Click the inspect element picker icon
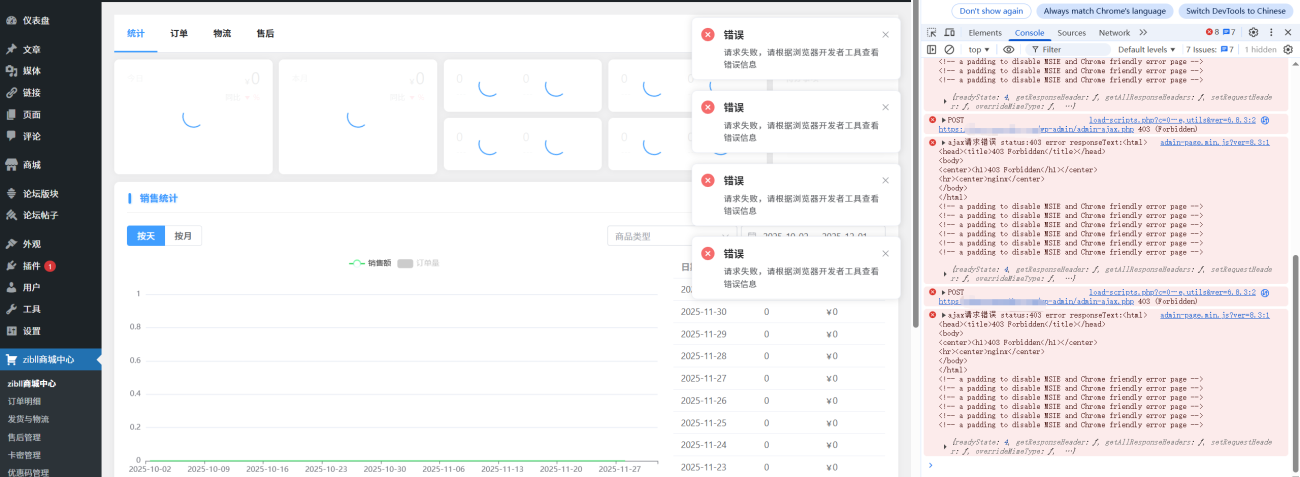The height and width of the screenshot is (477, 1300). [x=932, y=33]
